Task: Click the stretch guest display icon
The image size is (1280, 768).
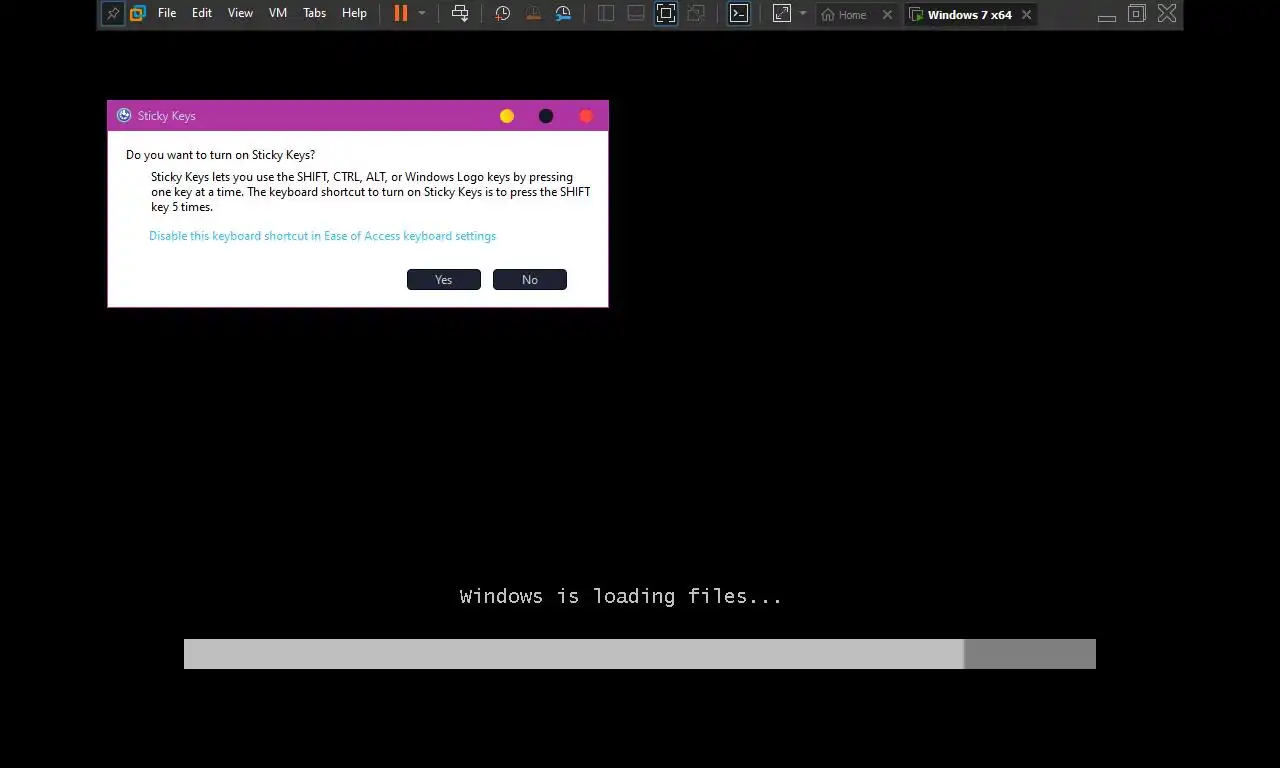Action: tap(782, 14)
